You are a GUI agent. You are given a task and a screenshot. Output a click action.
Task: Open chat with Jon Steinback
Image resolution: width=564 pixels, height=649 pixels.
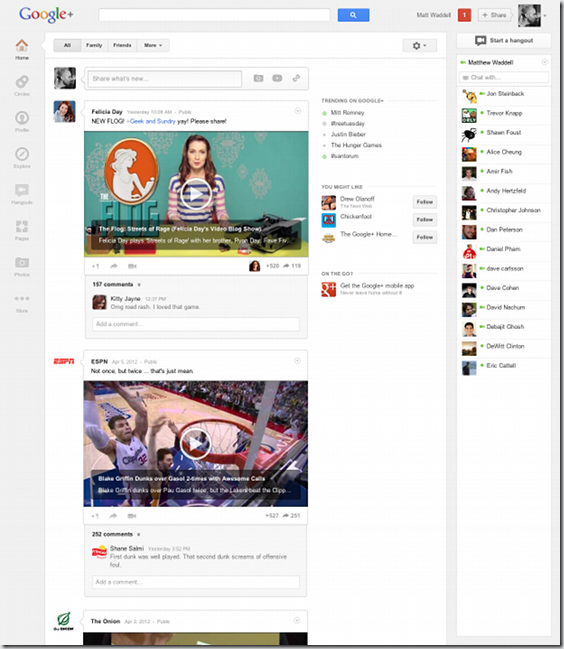(504, 96)
